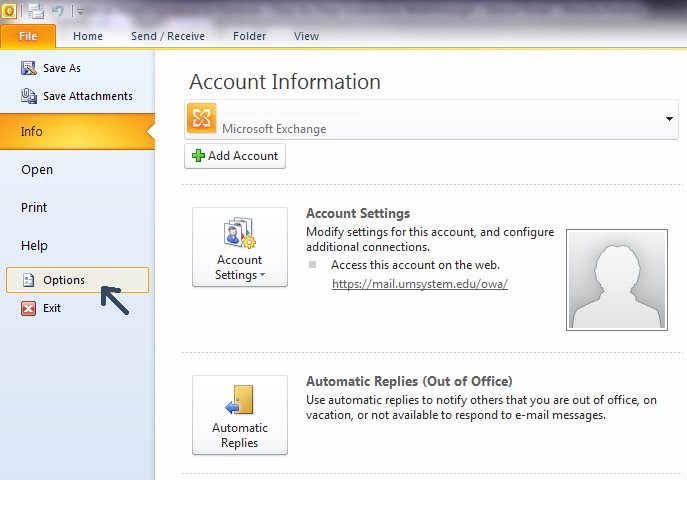Viewport: 687px width, 512px height.
Task: Switch to the Send / Receive tab
Action: click(168, 36)
